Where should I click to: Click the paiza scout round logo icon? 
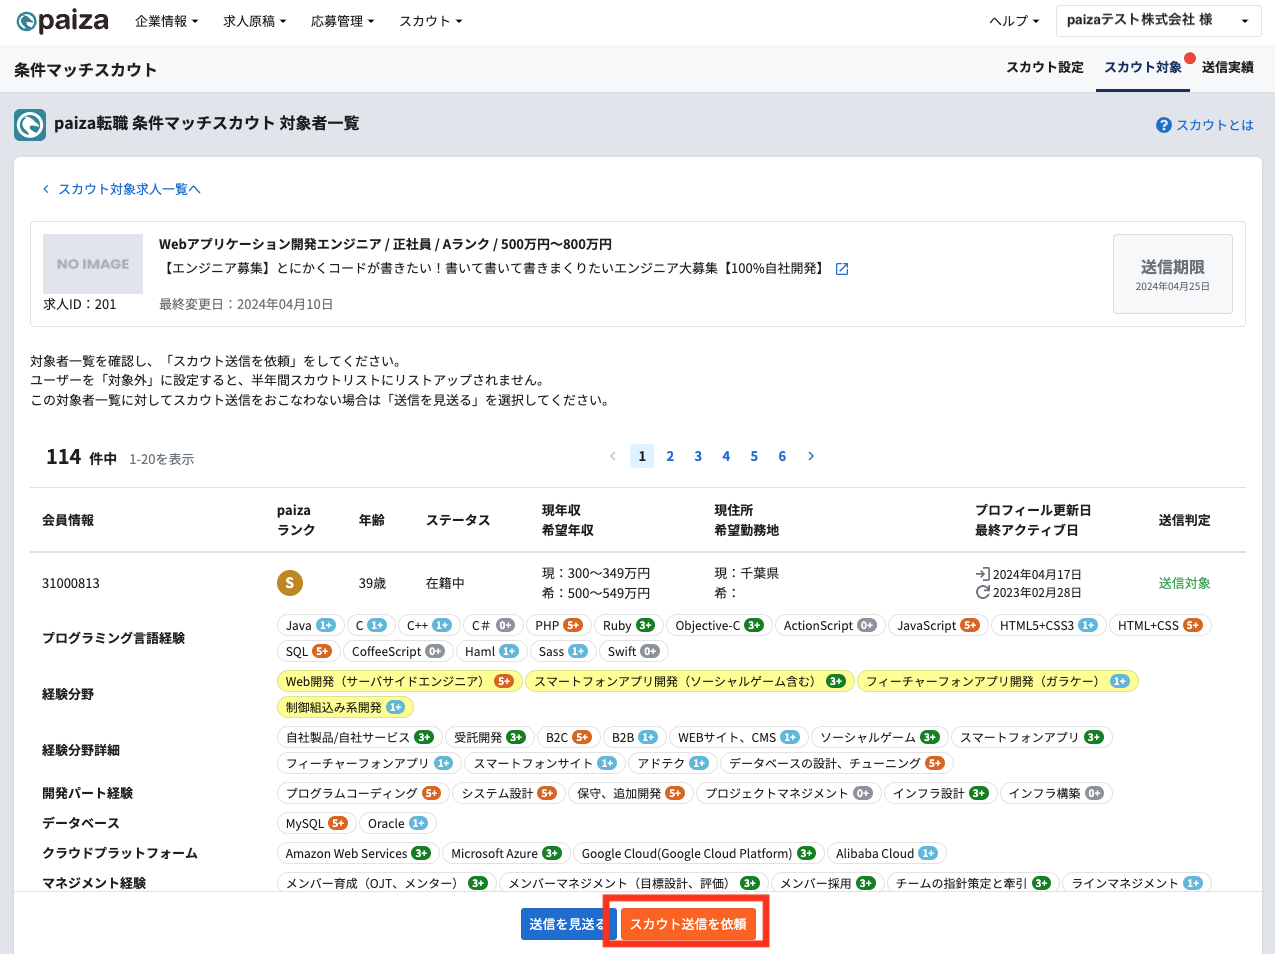30,125
